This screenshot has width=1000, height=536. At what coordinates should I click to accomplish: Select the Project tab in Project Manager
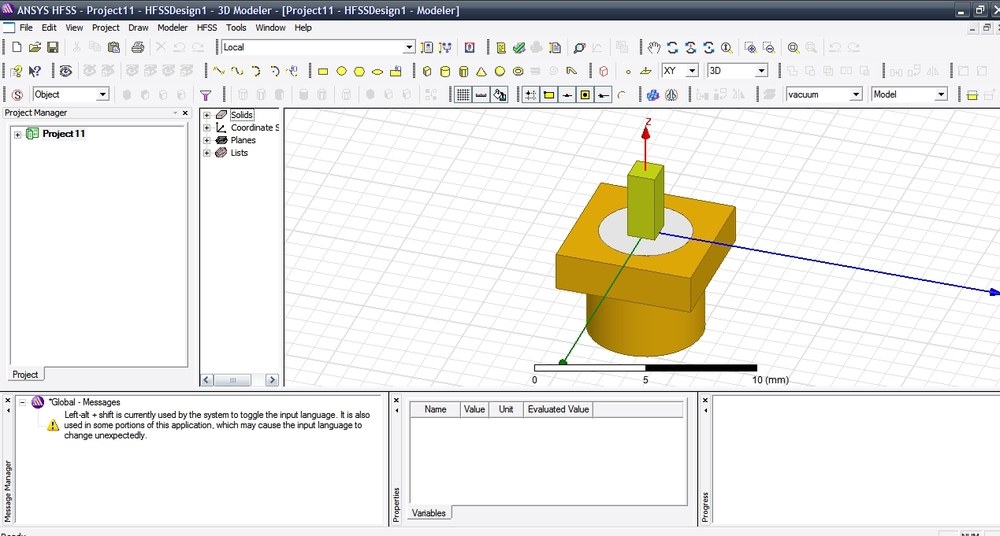pyautogui.click(x=26, y=375)
